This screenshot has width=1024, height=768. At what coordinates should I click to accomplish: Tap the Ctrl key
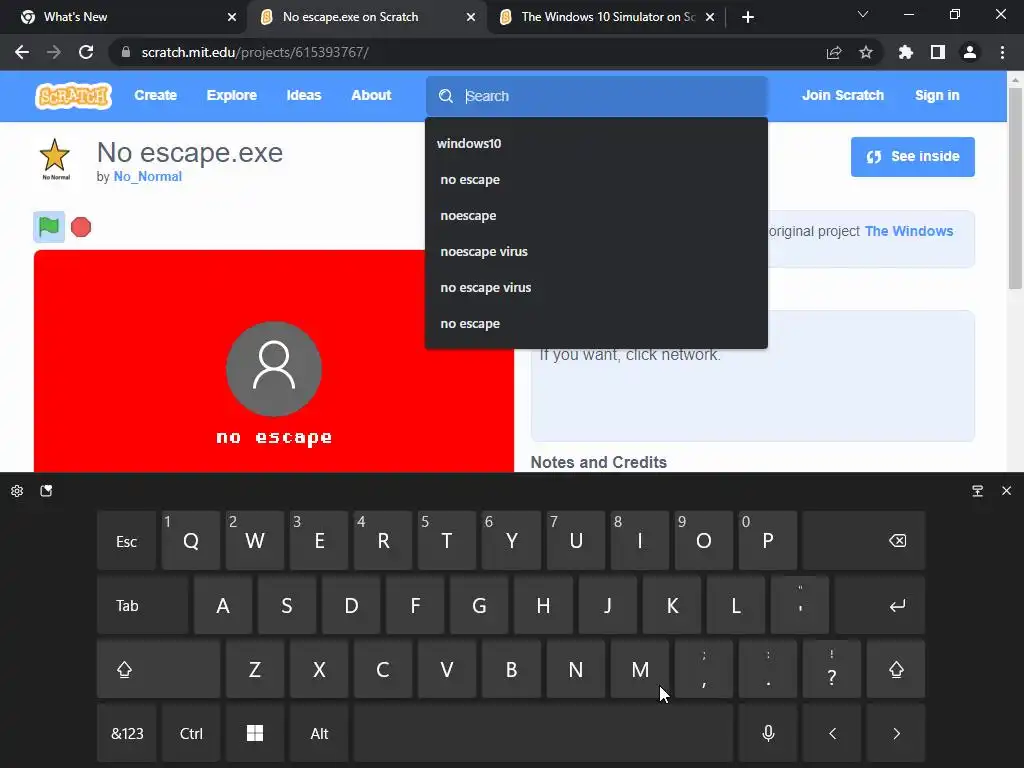click(x=191, y=733)
